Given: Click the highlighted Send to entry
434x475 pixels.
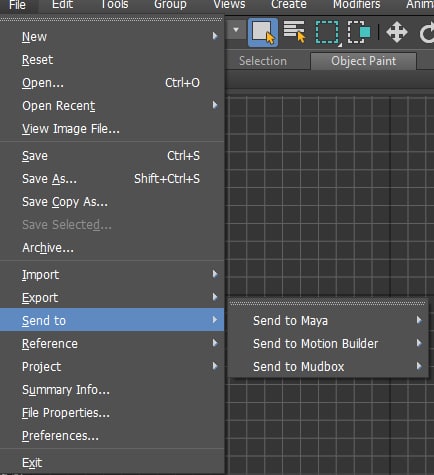Looking at the screenshot, I should click(112, 320).
